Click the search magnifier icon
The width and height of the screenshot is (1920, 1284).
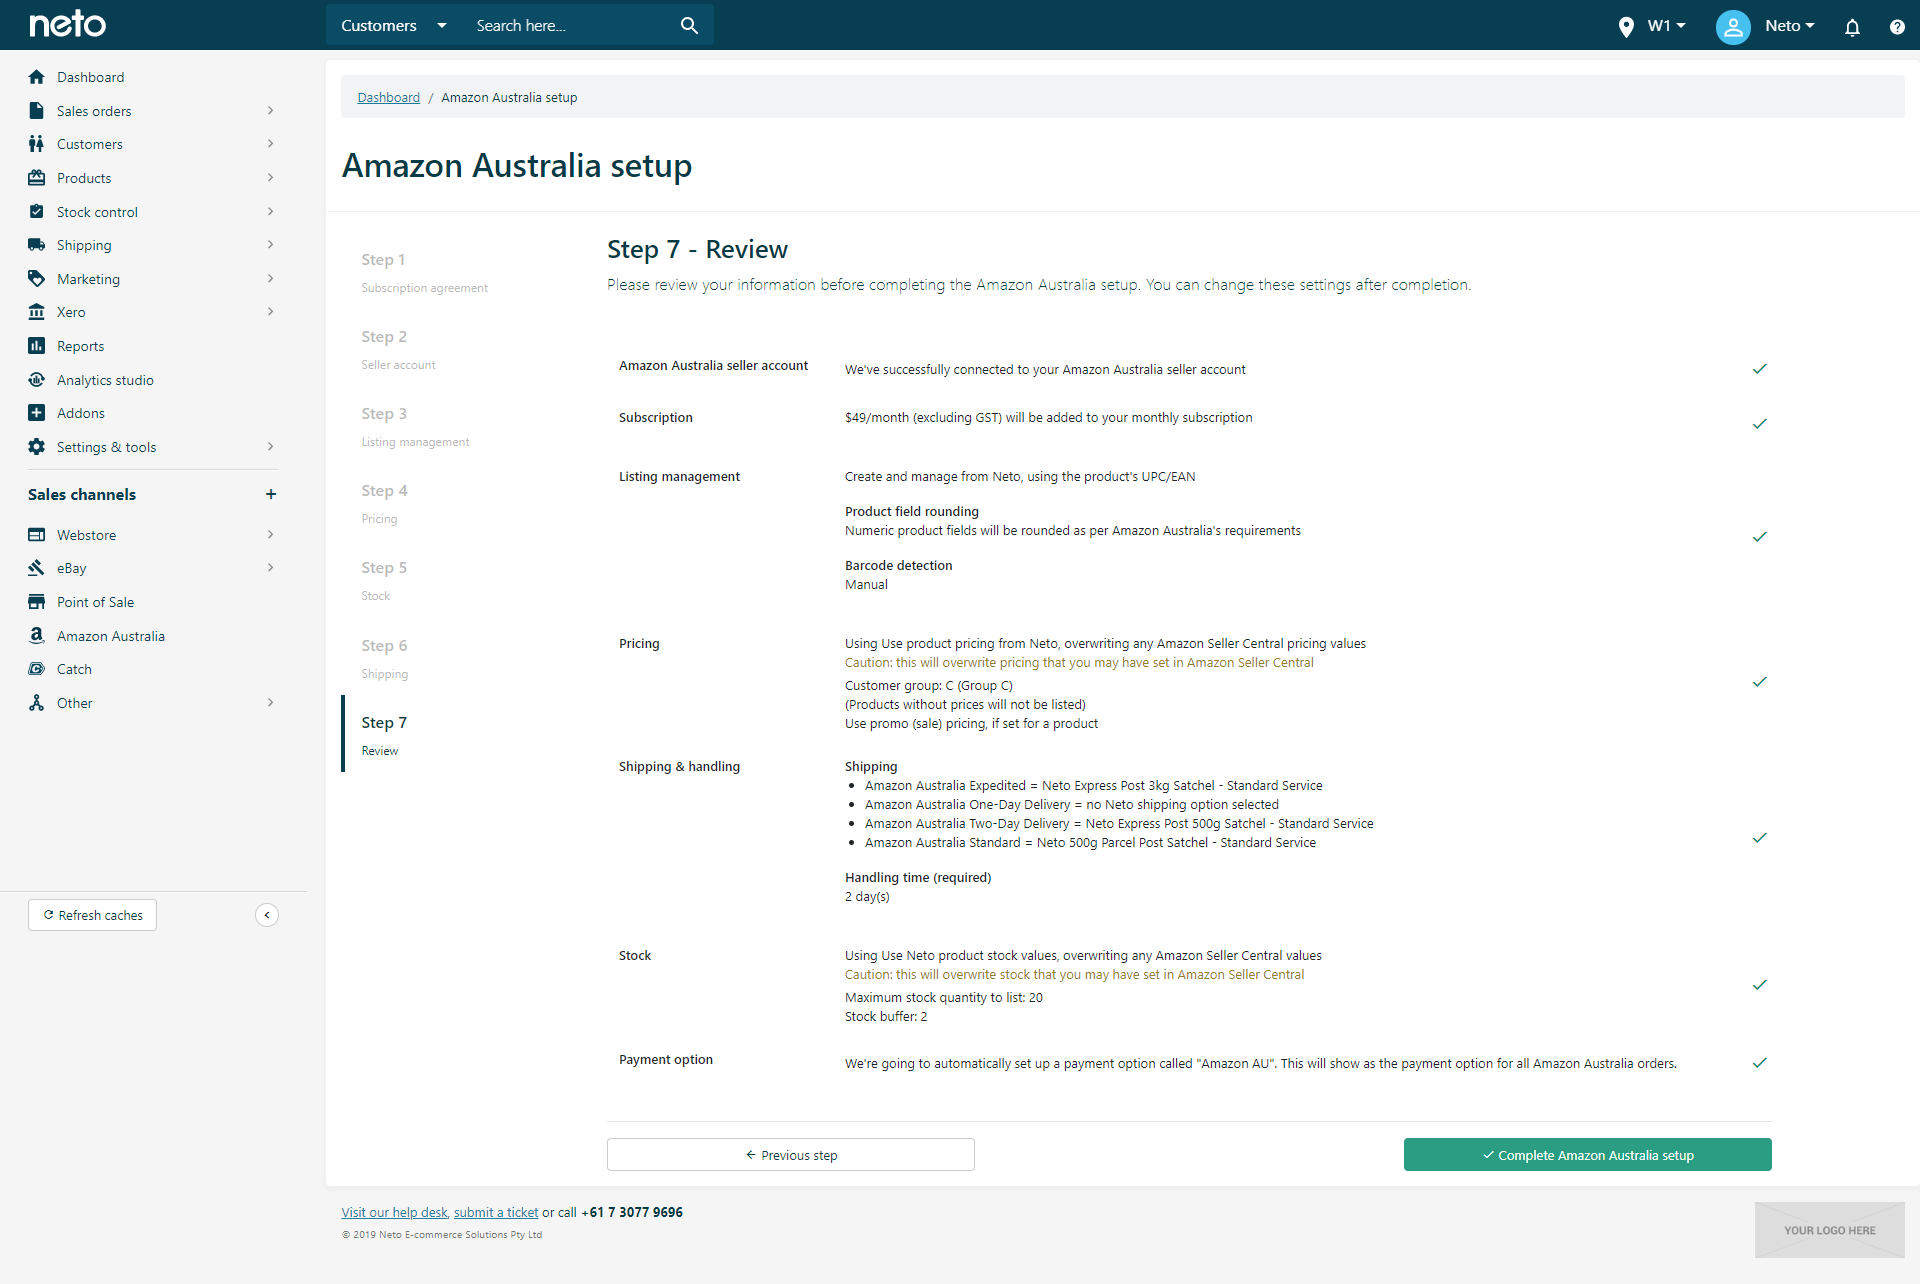pyautogui.click(x=689, y=25)
